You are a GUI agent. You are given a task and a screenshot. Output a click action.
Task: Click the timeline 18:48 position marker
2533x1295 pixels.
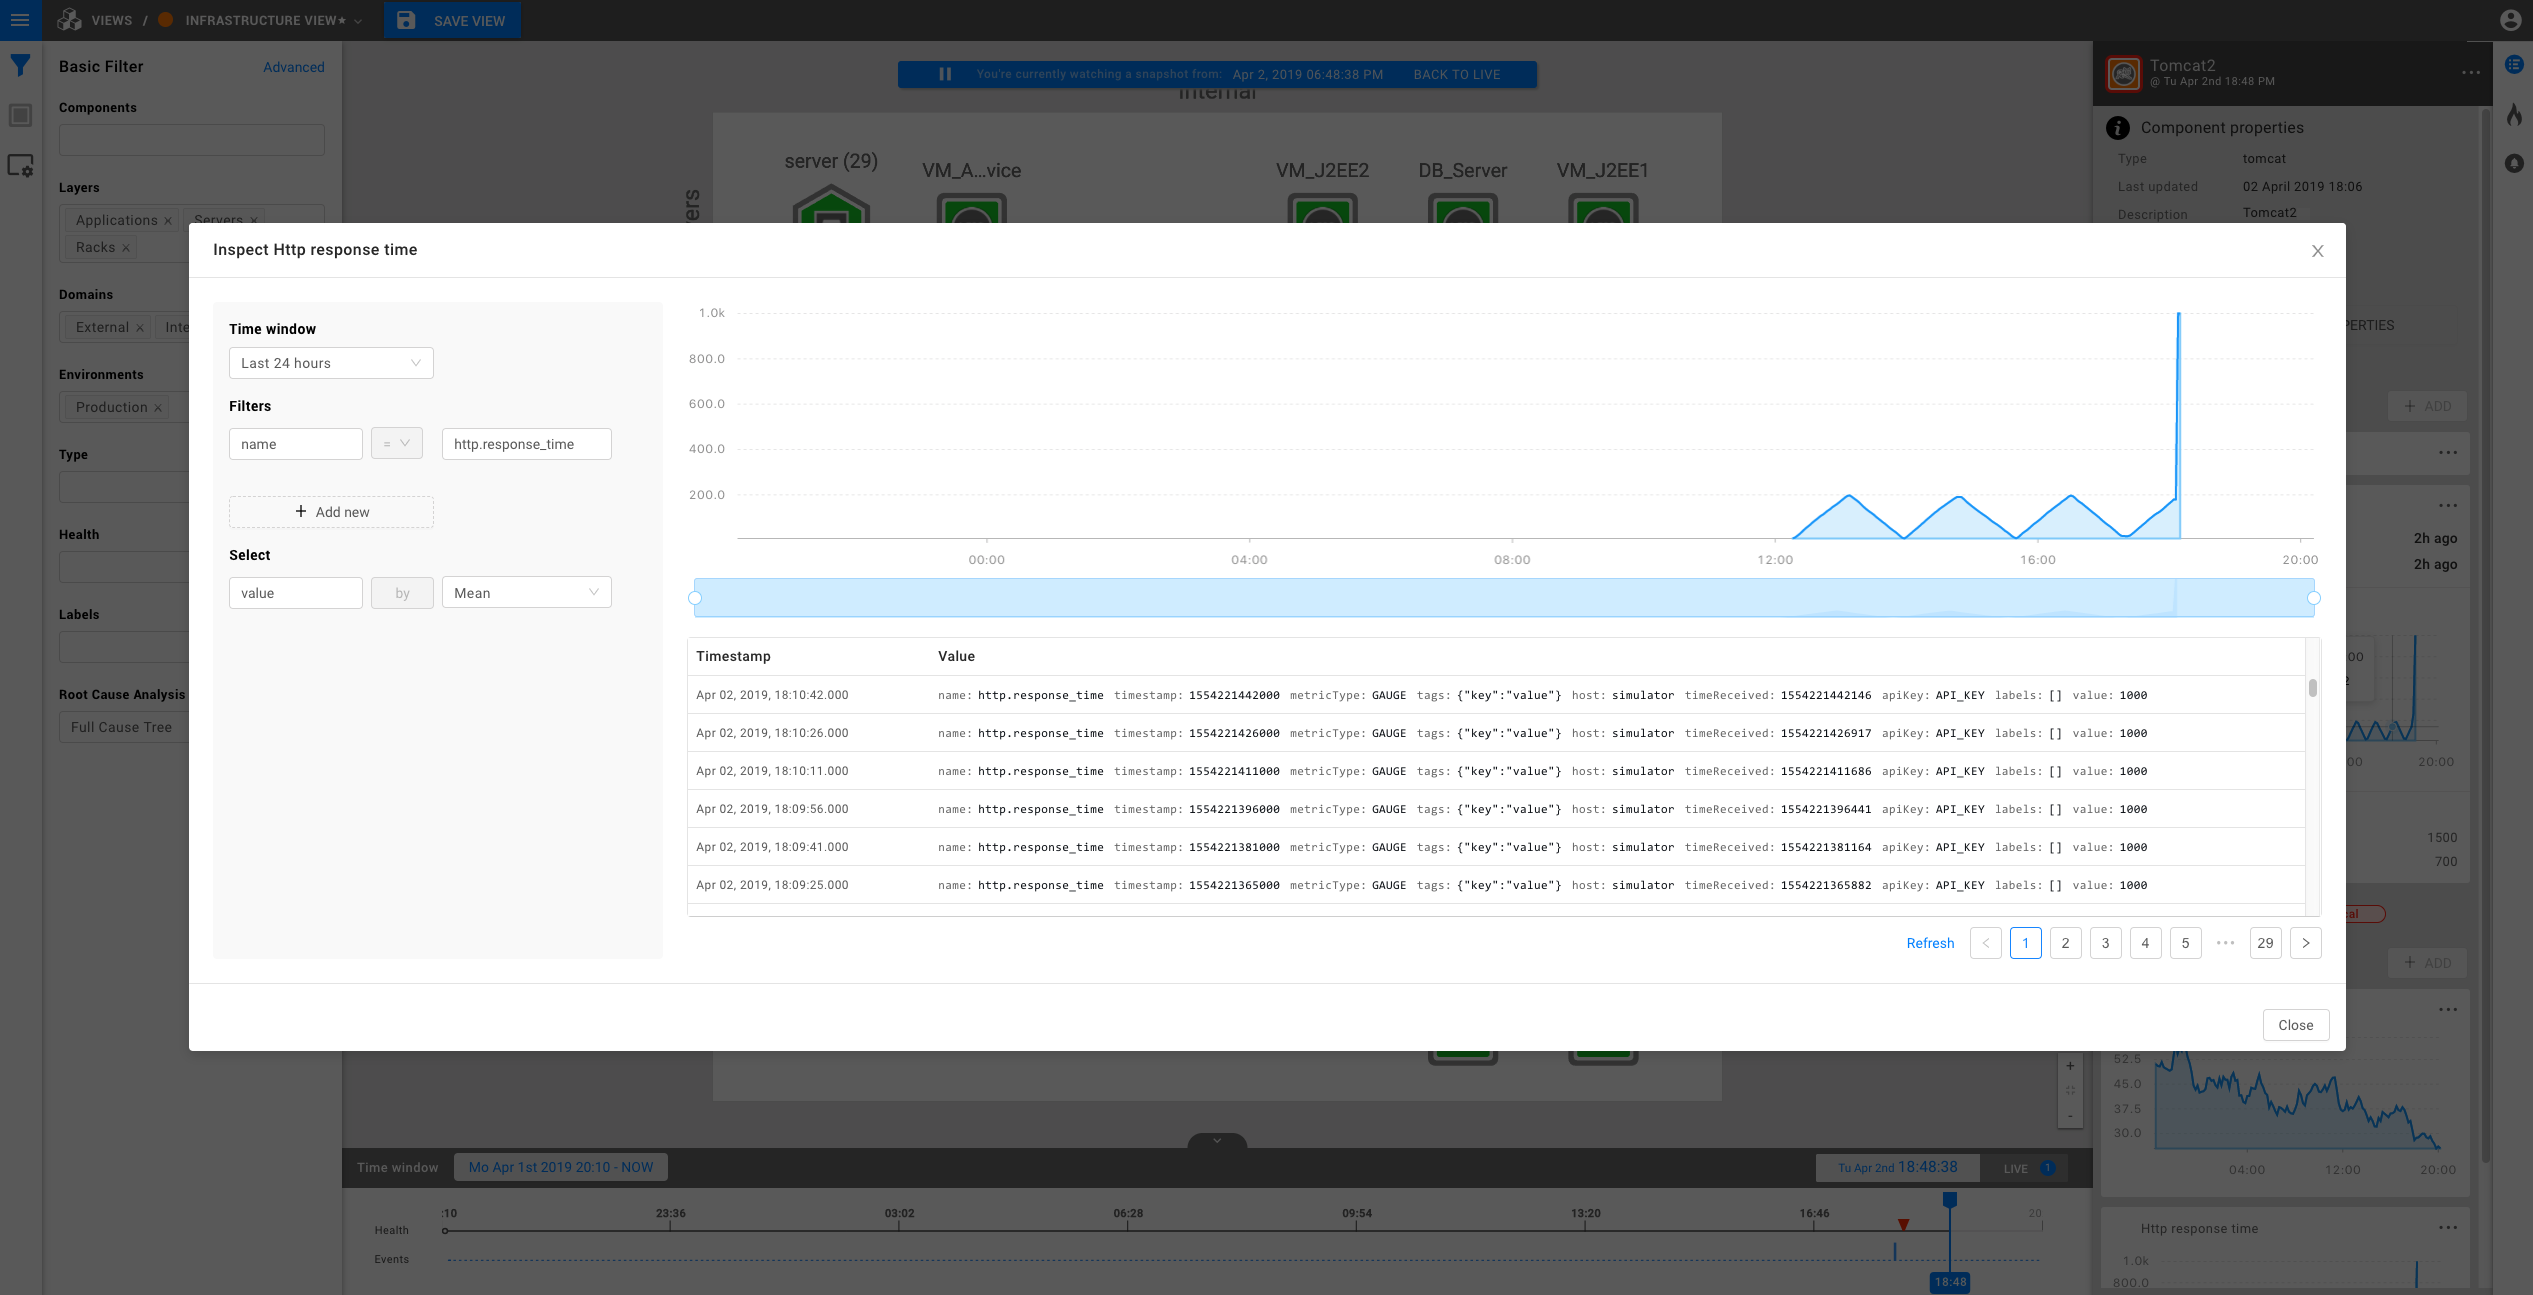tap(1949, 1282)
